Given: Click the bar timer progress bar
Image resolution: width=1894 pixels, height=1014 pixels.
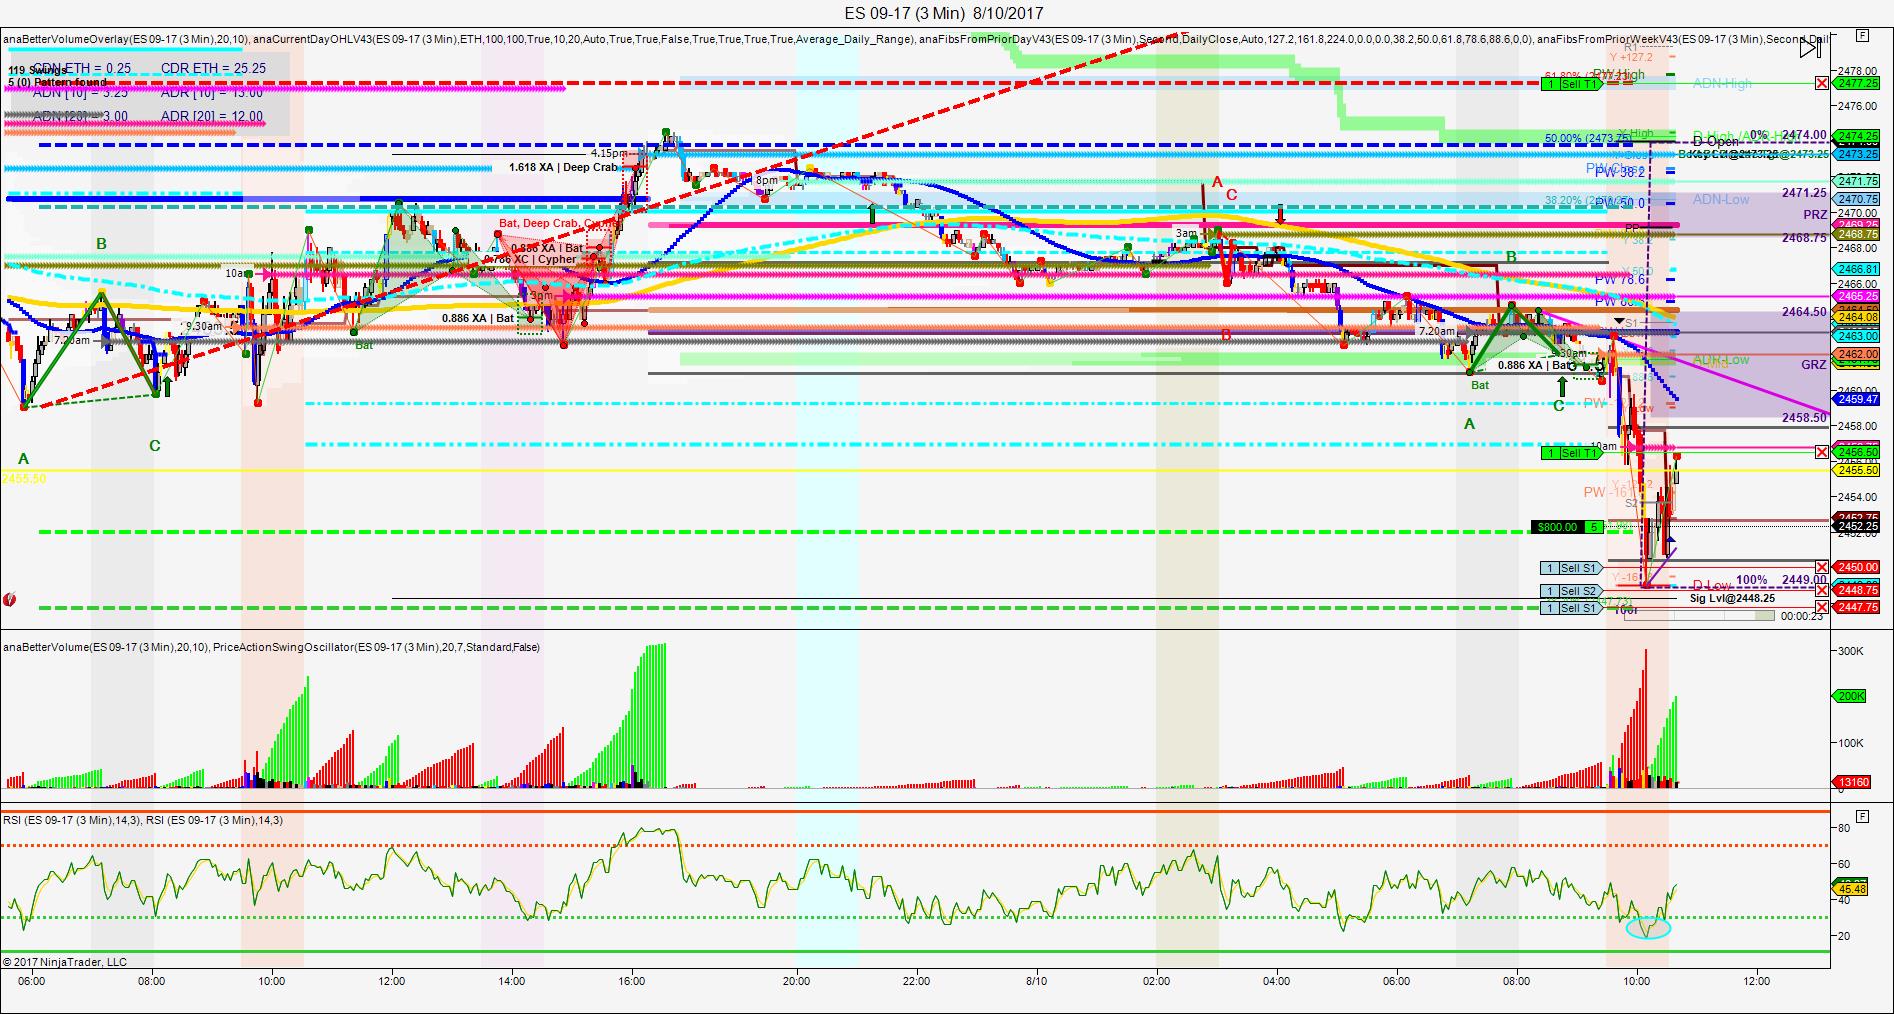Looking at the screenshot, I should click(1700, 616).
